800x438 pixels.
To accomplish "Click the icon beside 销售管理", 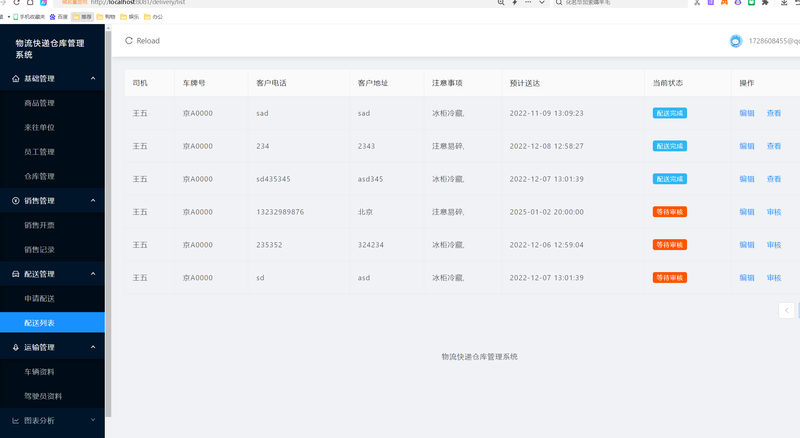I will tap(16, 201).
